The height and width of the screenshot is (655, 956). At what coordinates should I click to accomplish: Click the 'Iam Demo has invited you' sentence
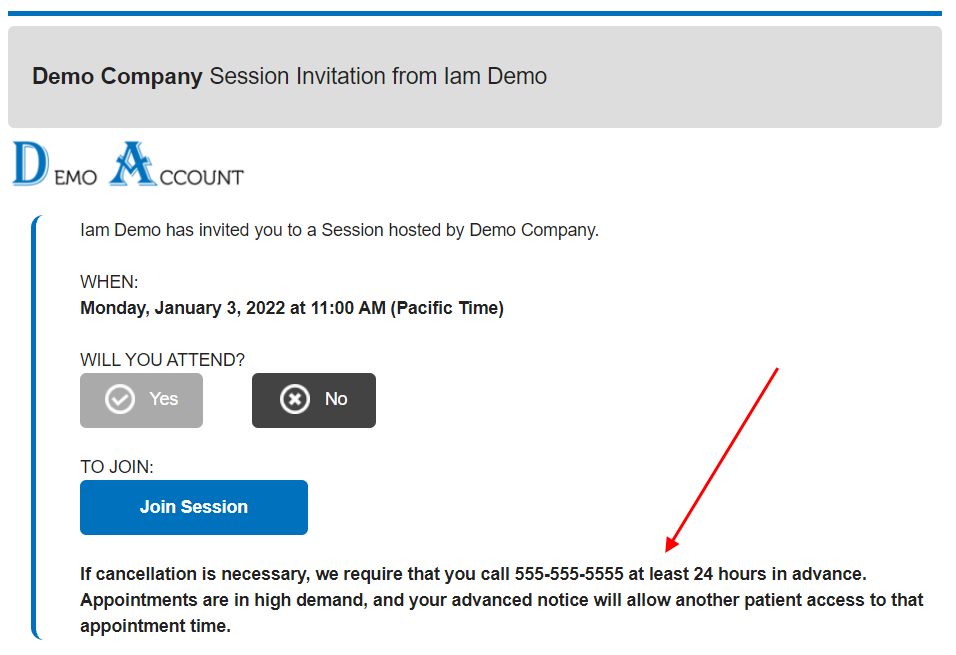(339, 230)
